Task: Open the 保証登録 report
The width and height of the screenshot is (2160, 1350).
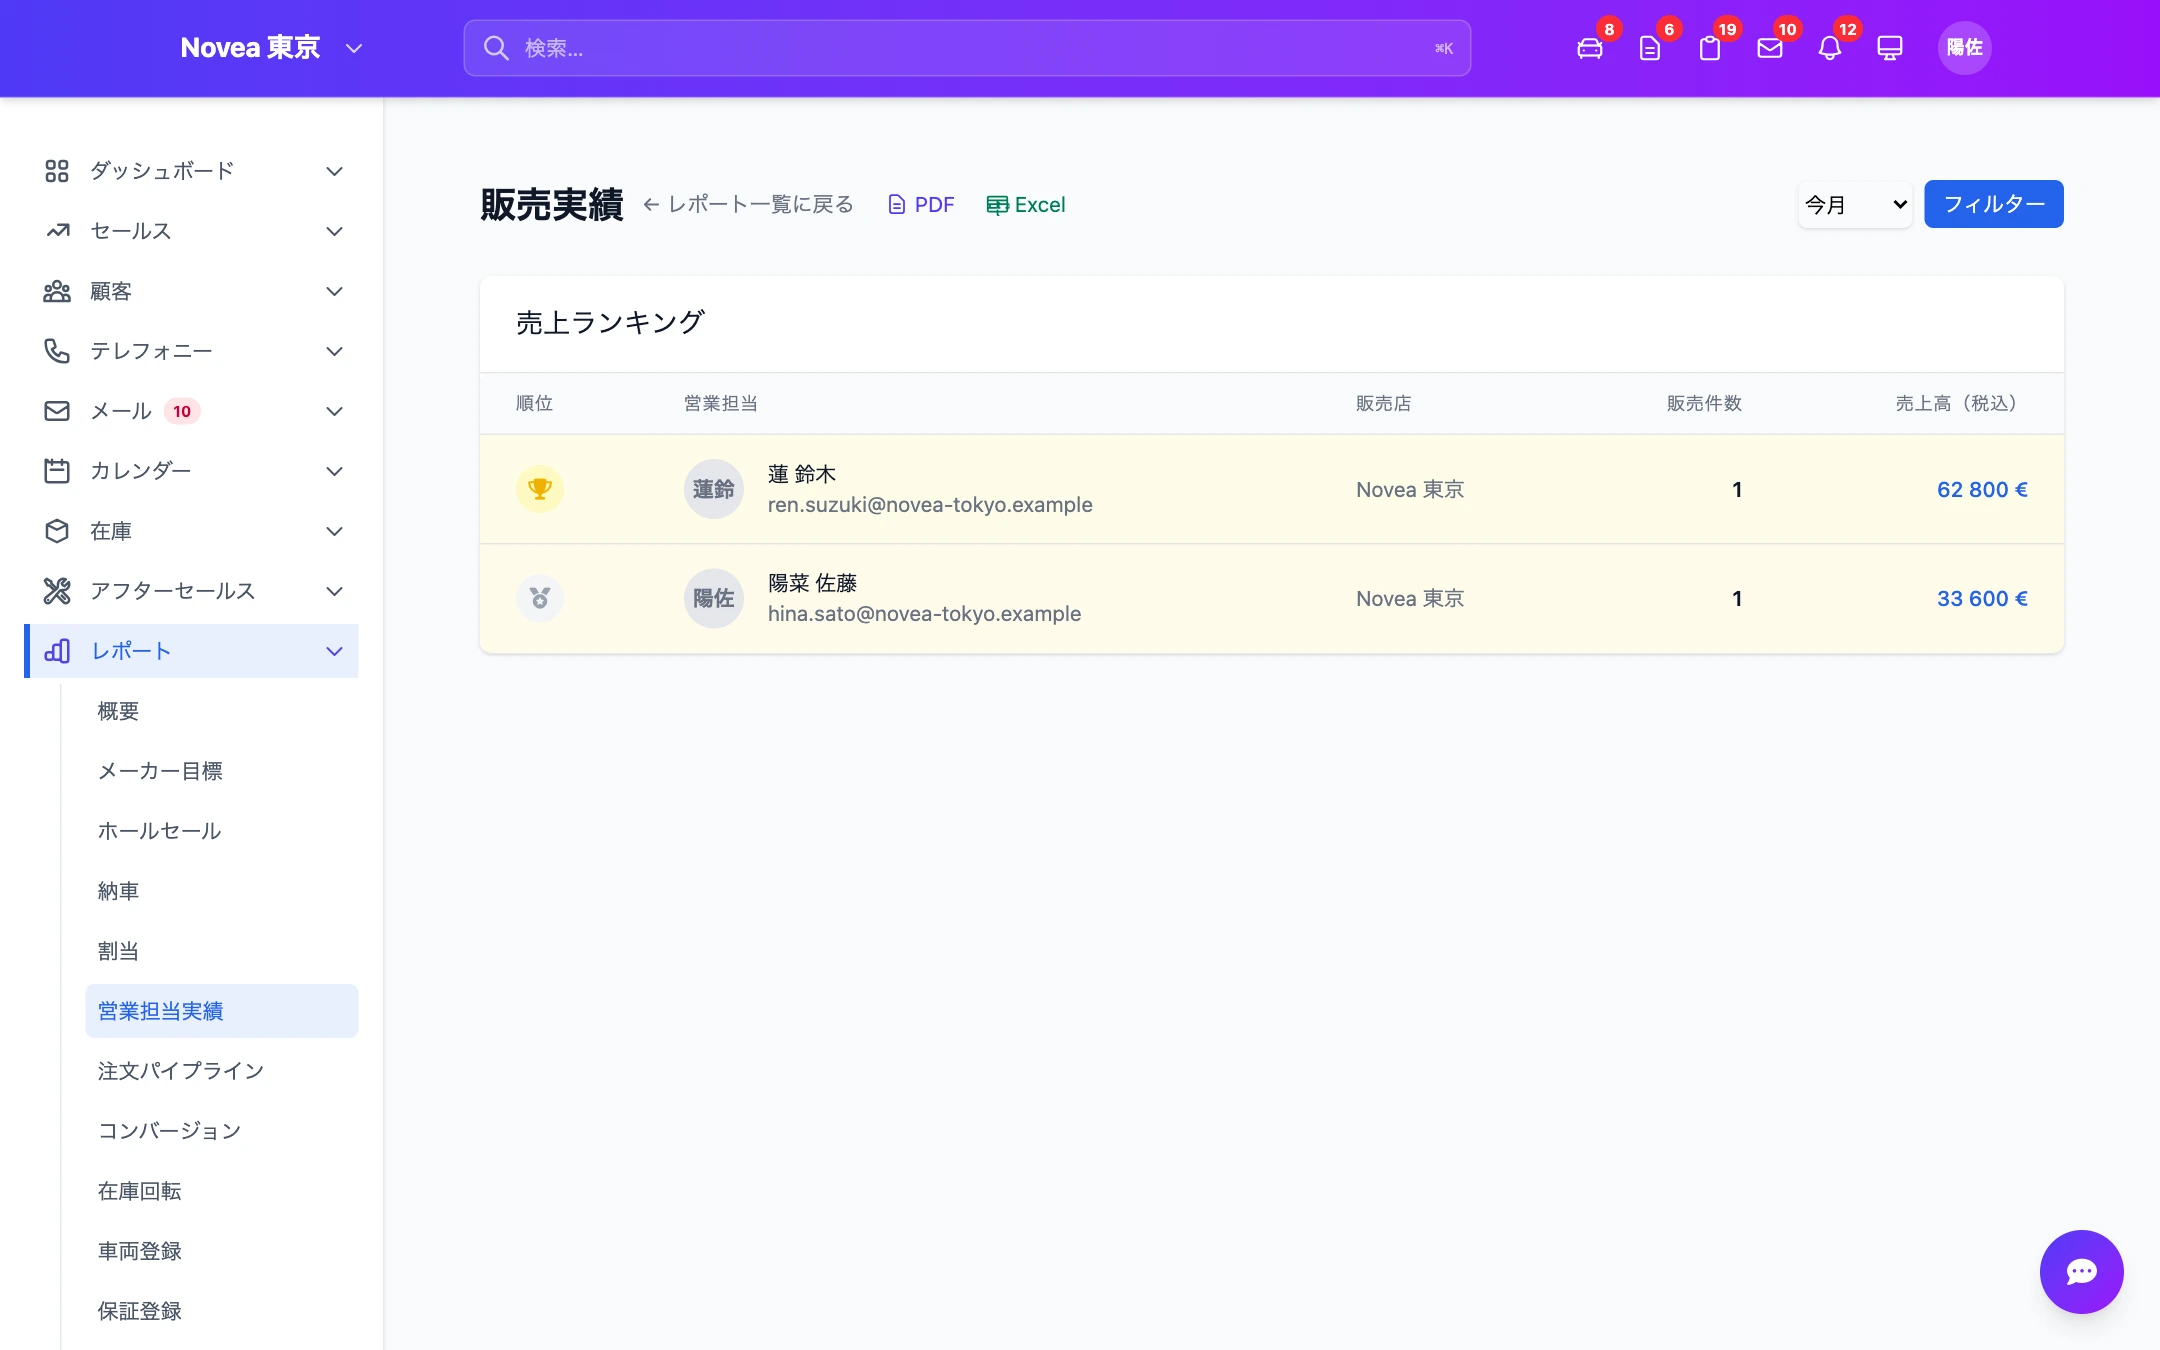Action: (222, 1311)
